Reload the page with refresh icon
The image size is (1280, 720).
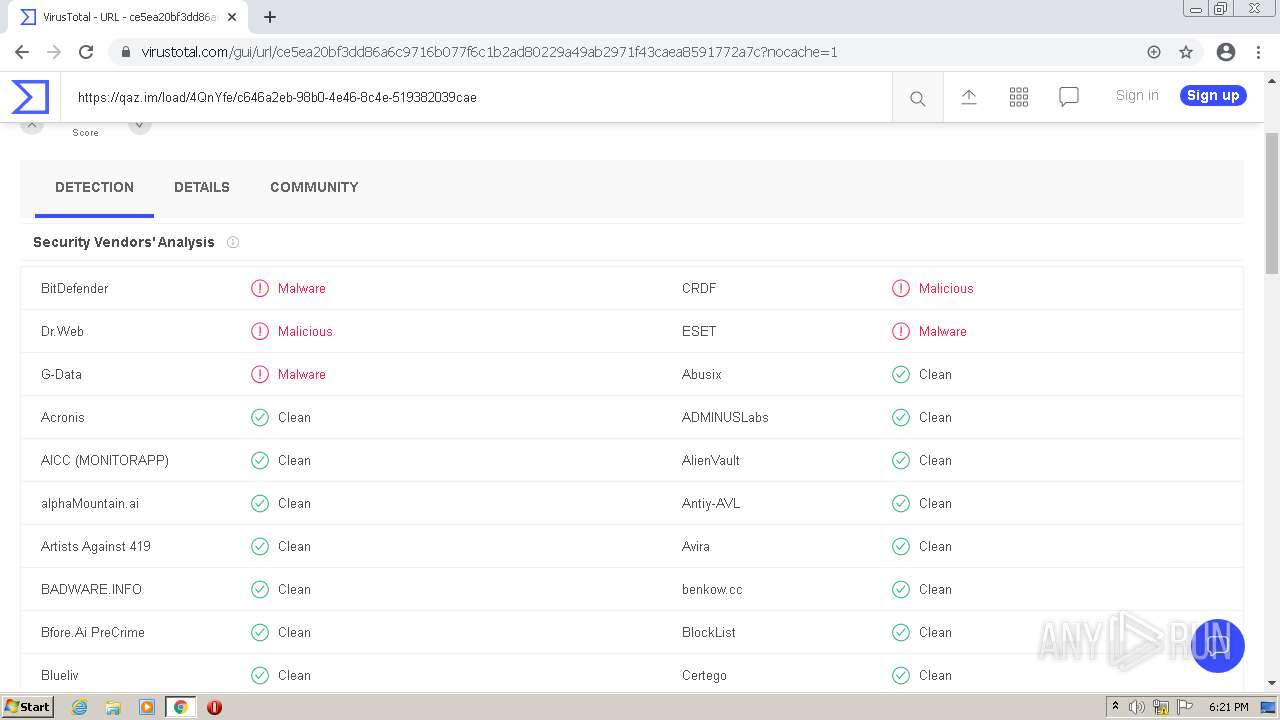pyautogui.click(x=86, y=52)
